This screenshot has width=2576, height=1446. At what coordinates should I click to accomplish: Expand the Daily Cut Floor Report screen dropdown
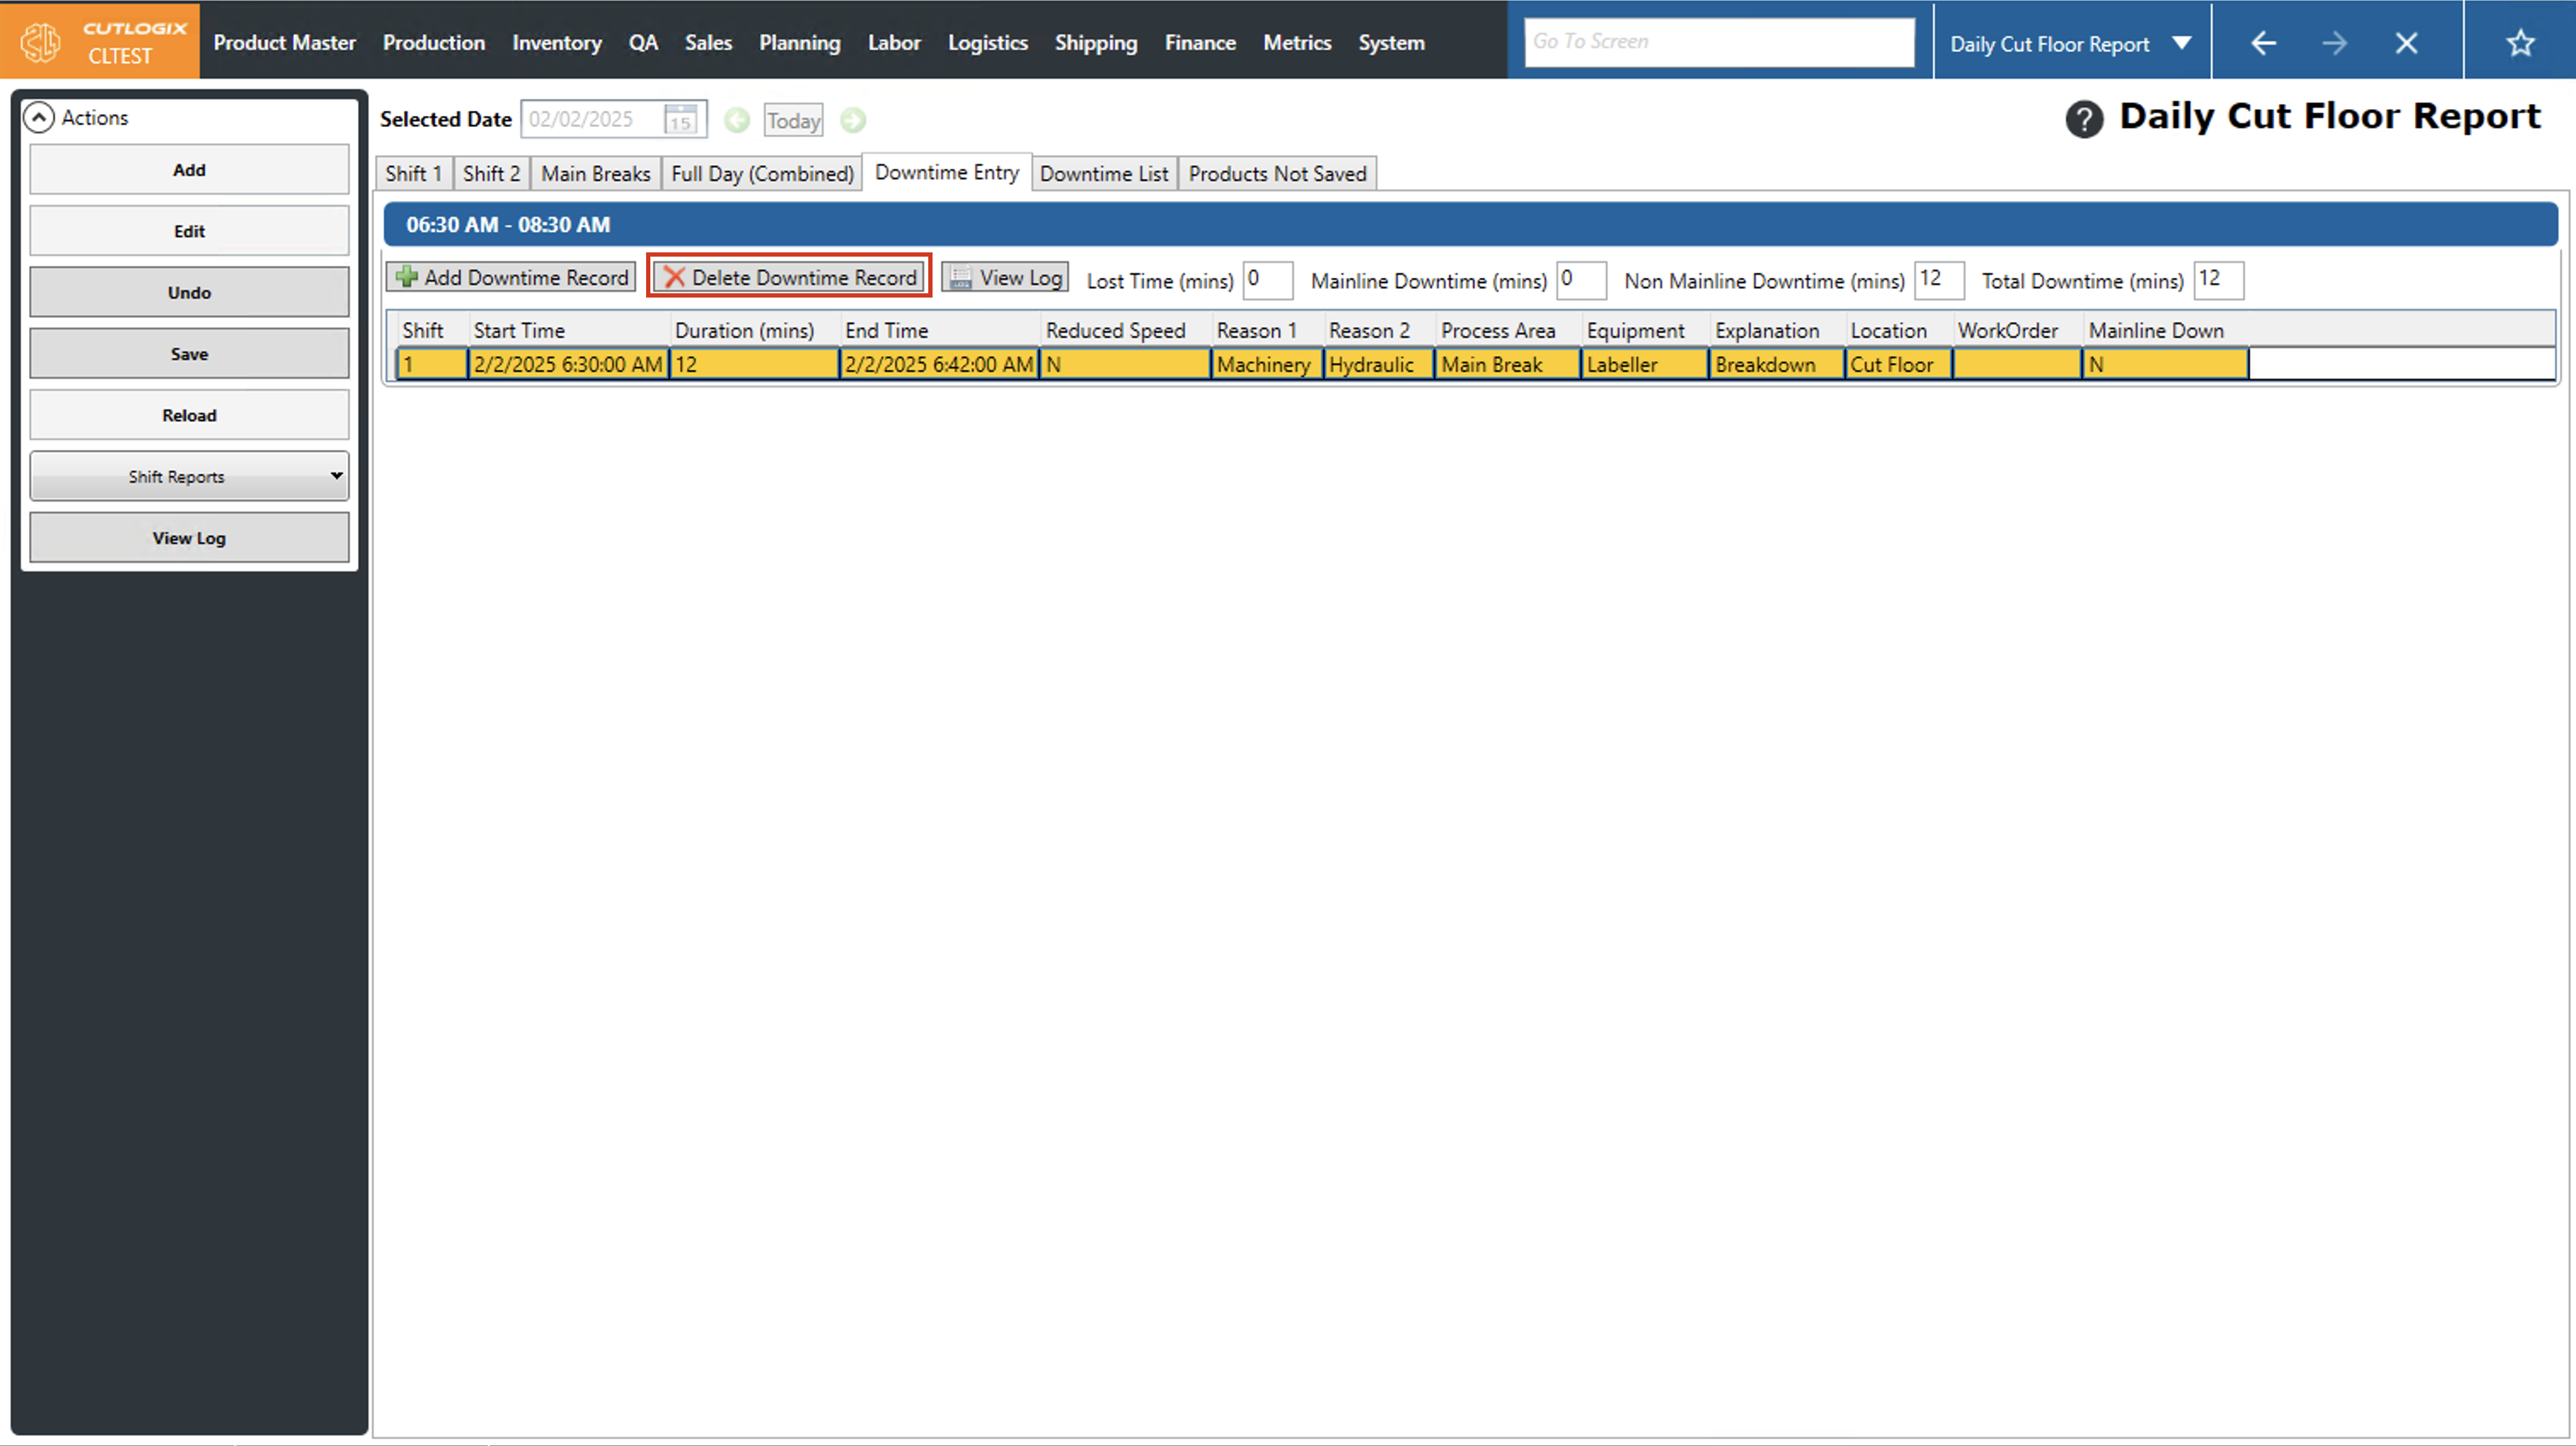pos(2181,43)
